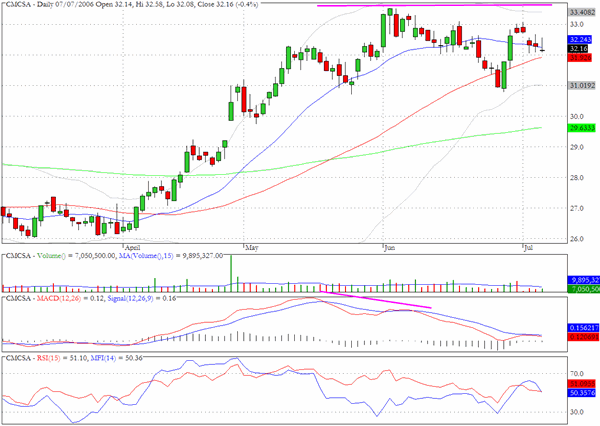Click the 70.0 RSI axis label
Screen dimensions: 600x426
coord(577,374)
